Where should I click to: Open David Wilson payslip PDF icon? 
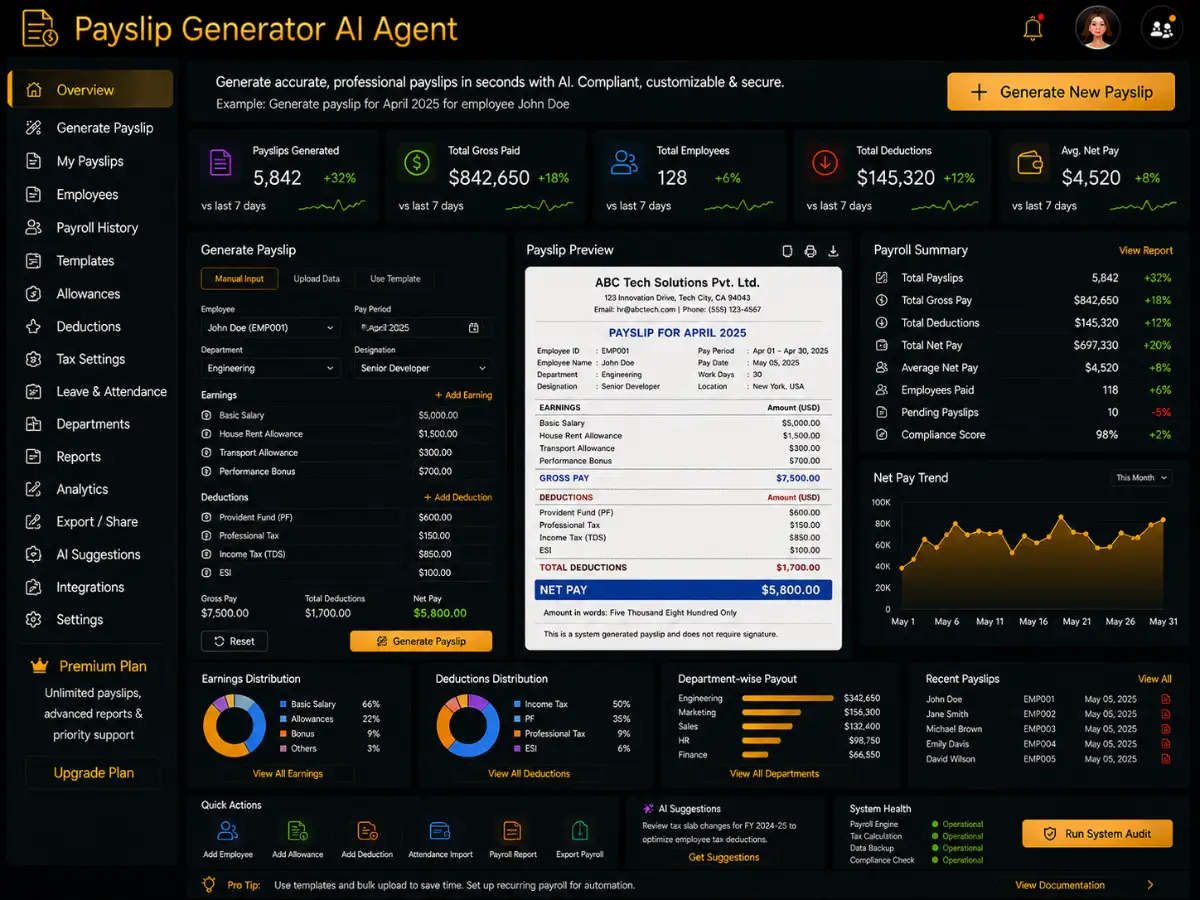pos(1165,759)
